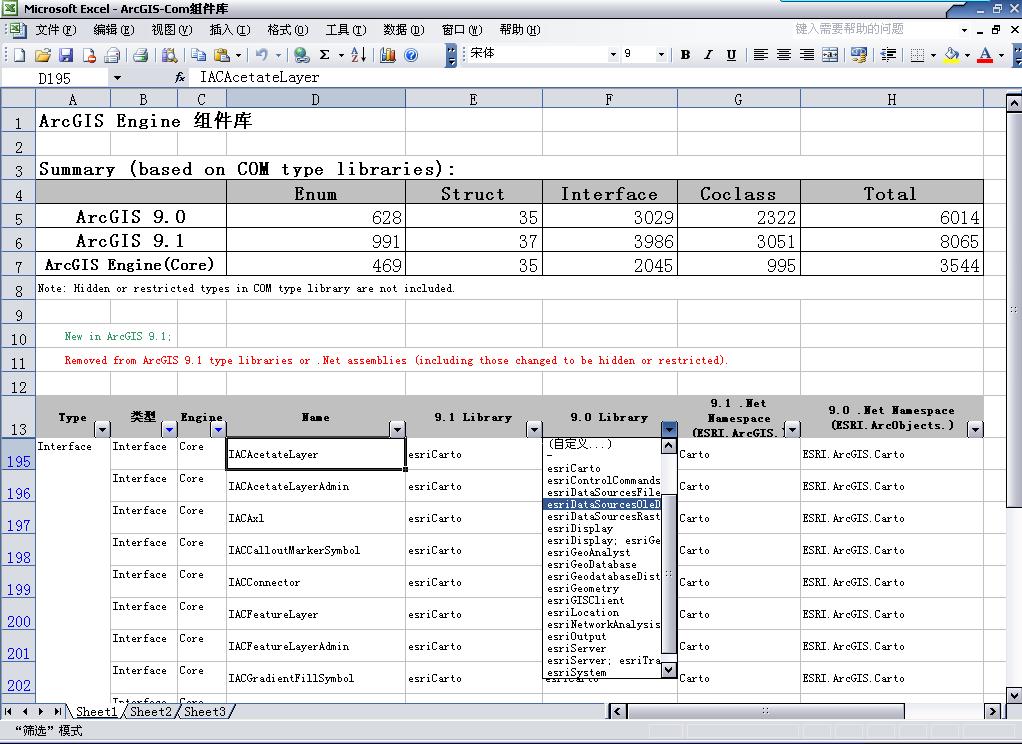Select the Sheet1 tab
Viewport: 1022px width, 744px height.
(x=96, y=711)
